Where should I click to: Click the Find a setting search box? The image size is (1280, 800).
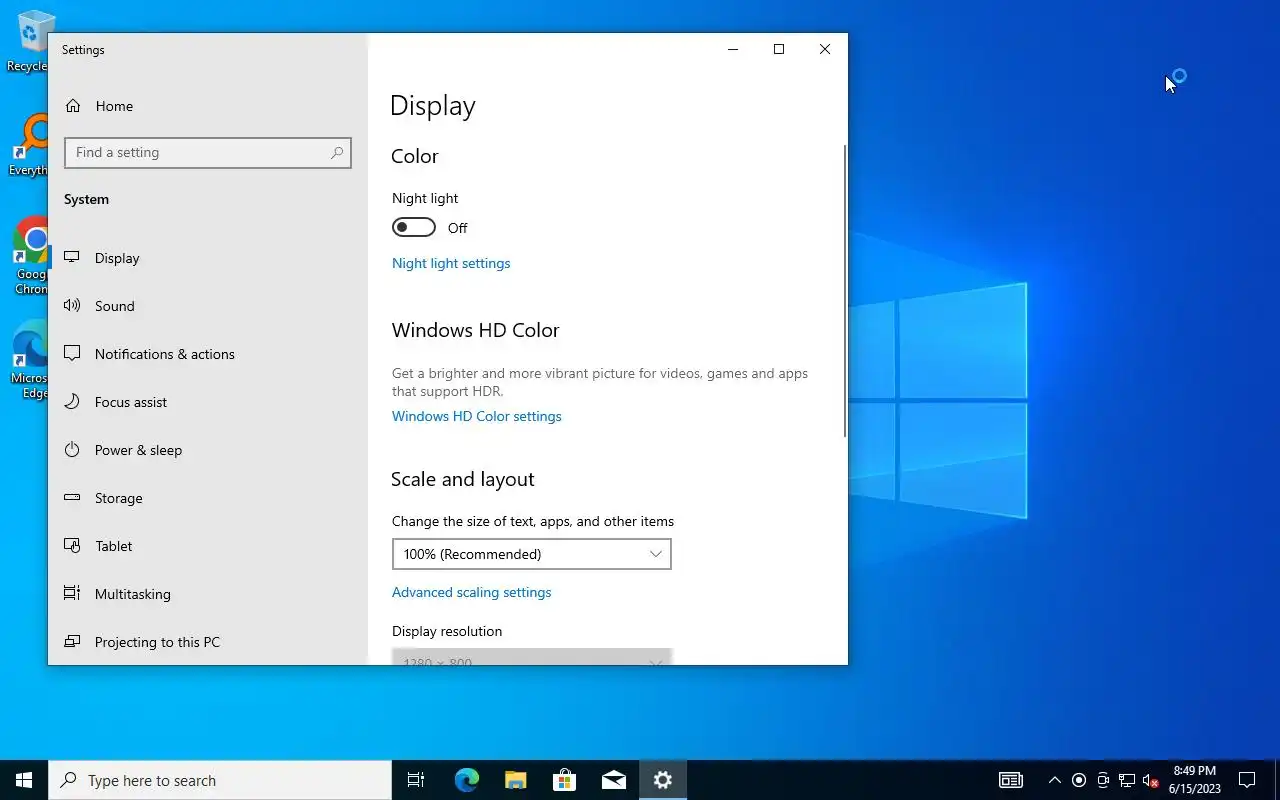pos(208,152)
